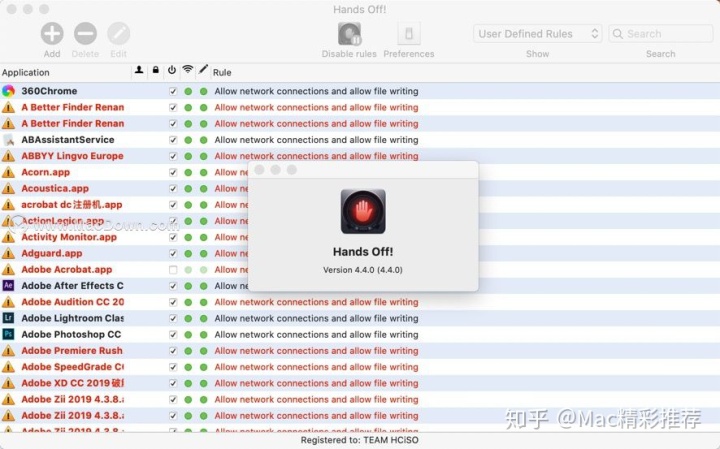The width and height of the screenshot is (720, 449).
Task: Select the Acoustica.app application name
Action: [x=55, y=189]
